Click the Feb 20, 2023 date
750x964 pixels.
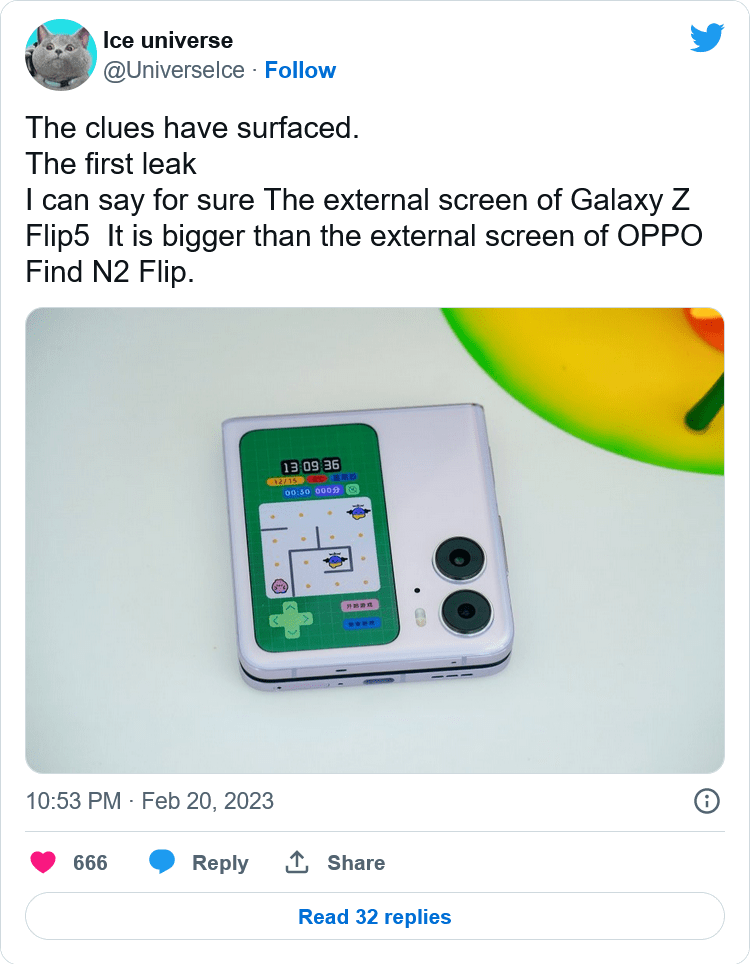[207, 801]
